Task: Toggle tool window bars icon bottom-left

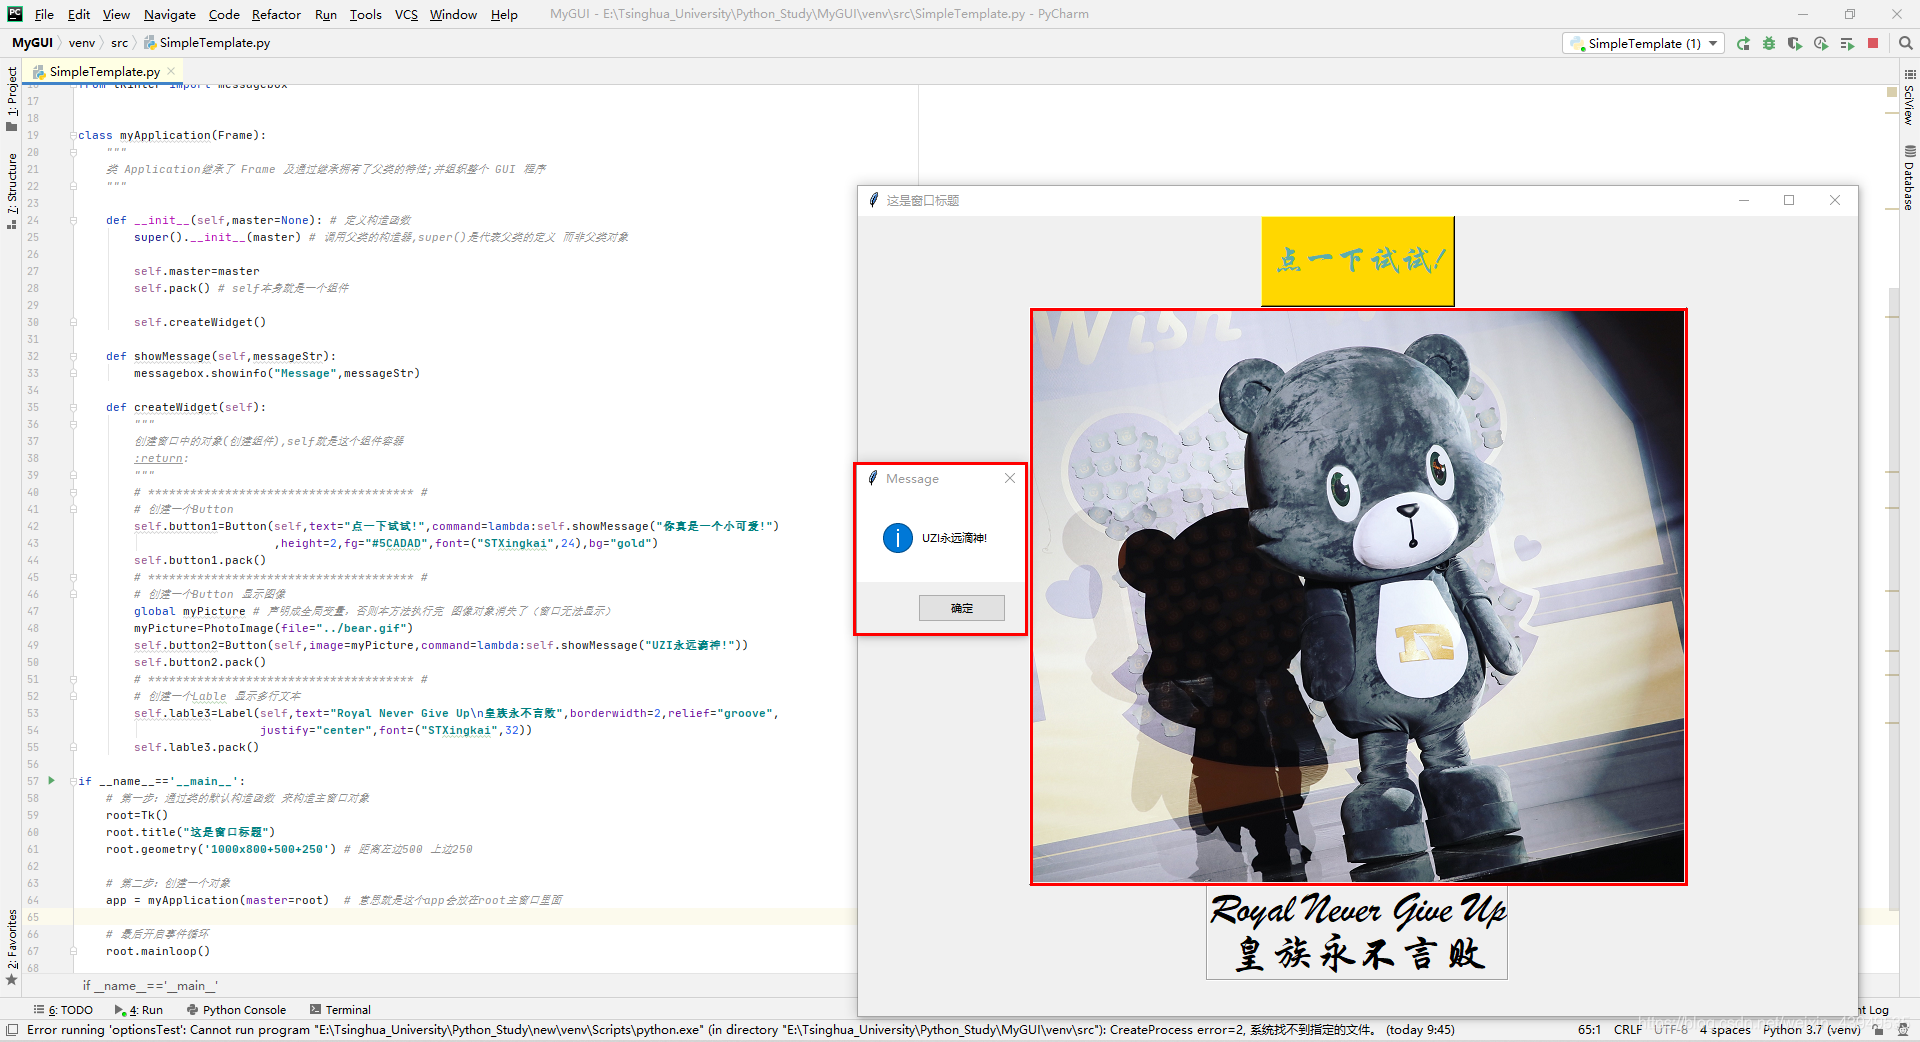Action: [x=12, y=1030]
